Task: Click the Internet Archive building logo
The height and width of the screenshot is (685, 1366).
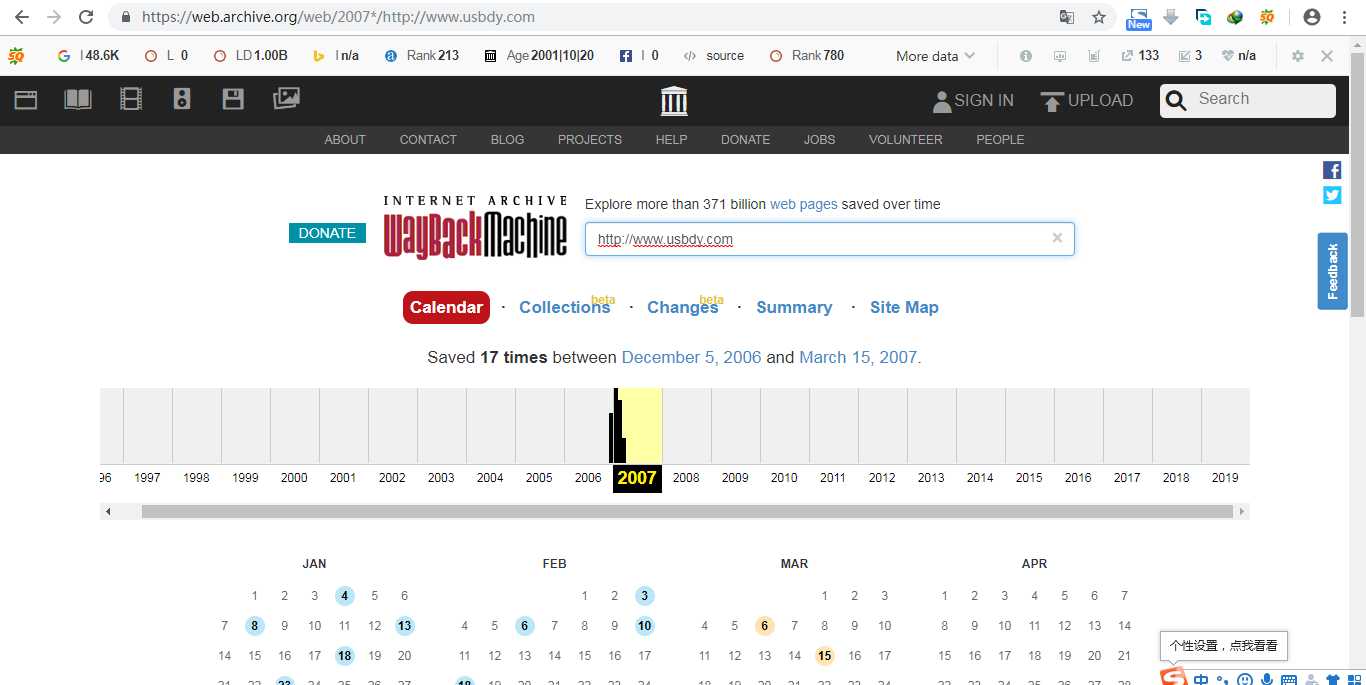Action: [674, 100]
